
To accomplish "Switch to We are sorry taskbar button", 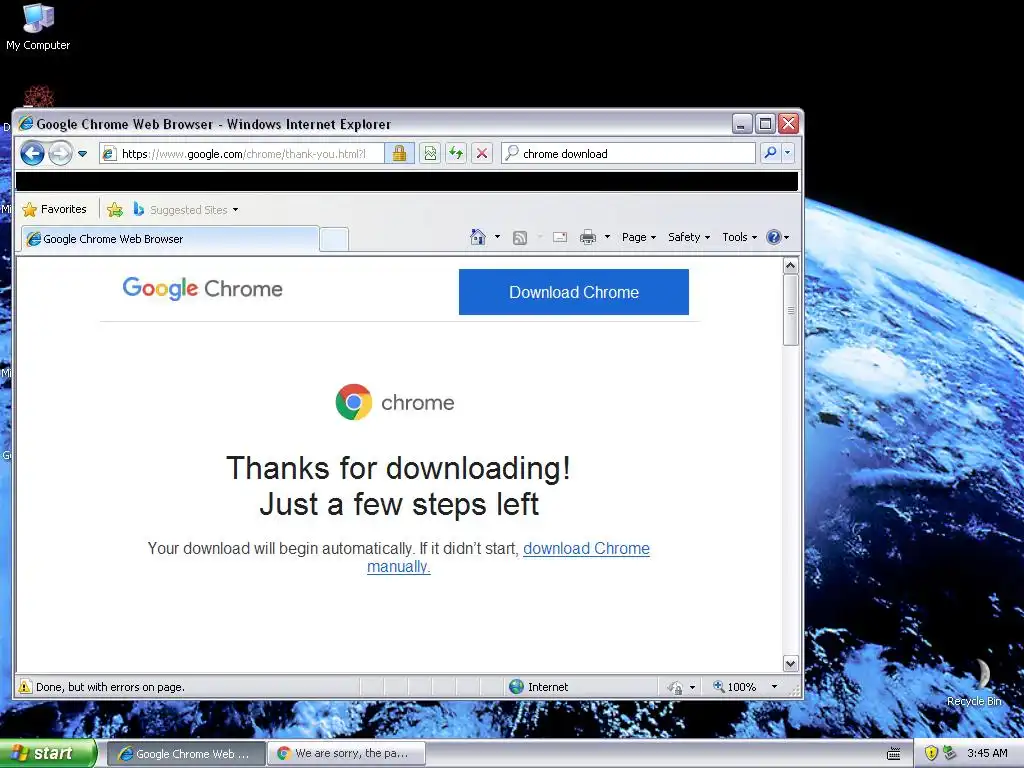I will [x=346, y=754].
